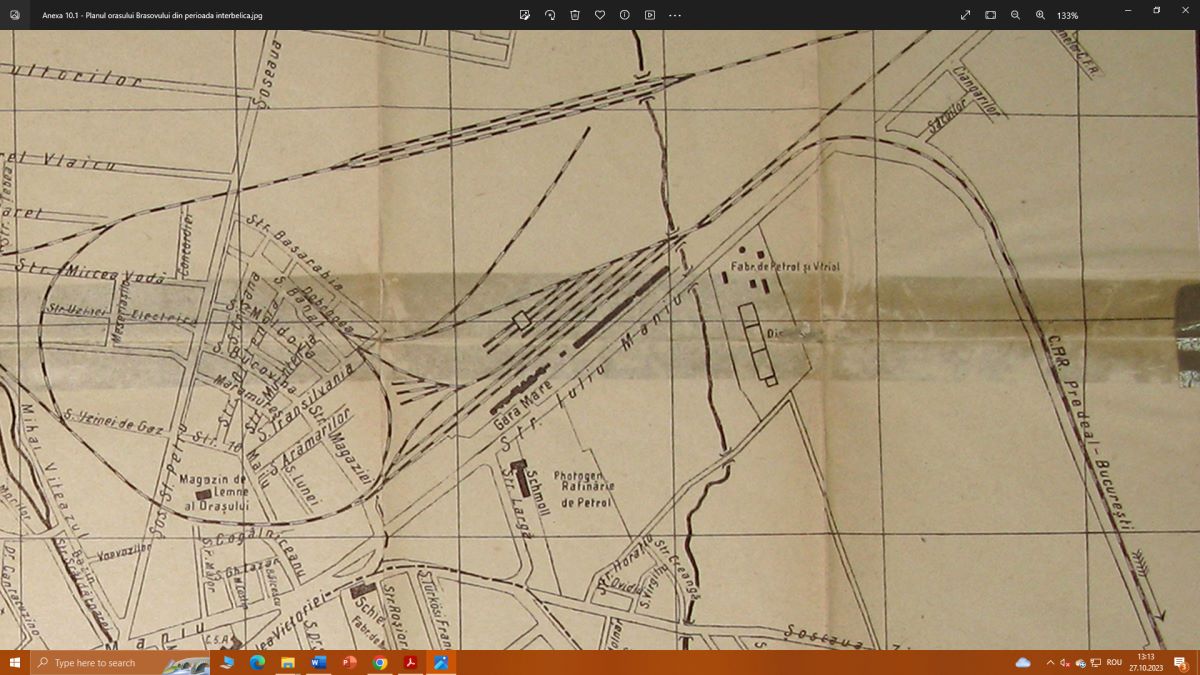
Task: Delete the photo with trash icon
Action: click(575, 15)
